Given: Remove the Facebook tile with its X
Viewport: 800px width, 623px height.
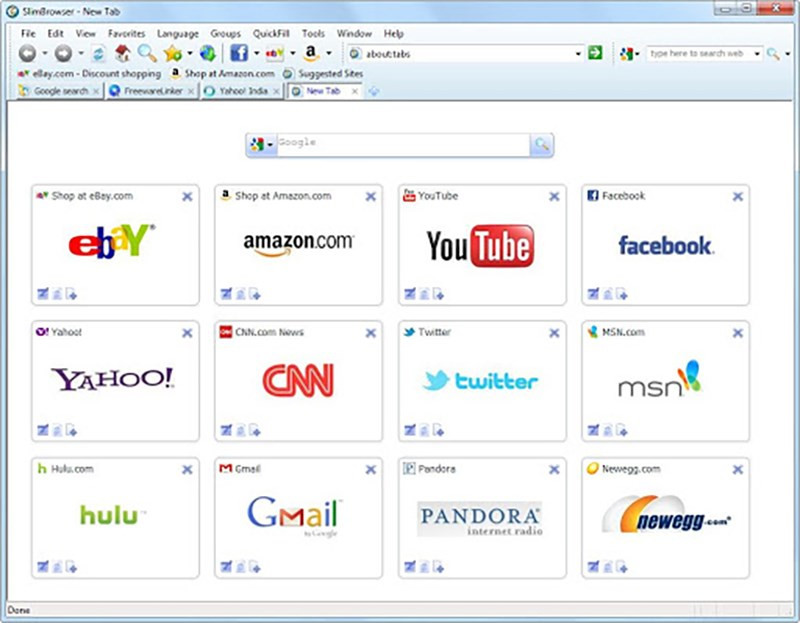Looking at the screenshot, I should pos(738,196).
